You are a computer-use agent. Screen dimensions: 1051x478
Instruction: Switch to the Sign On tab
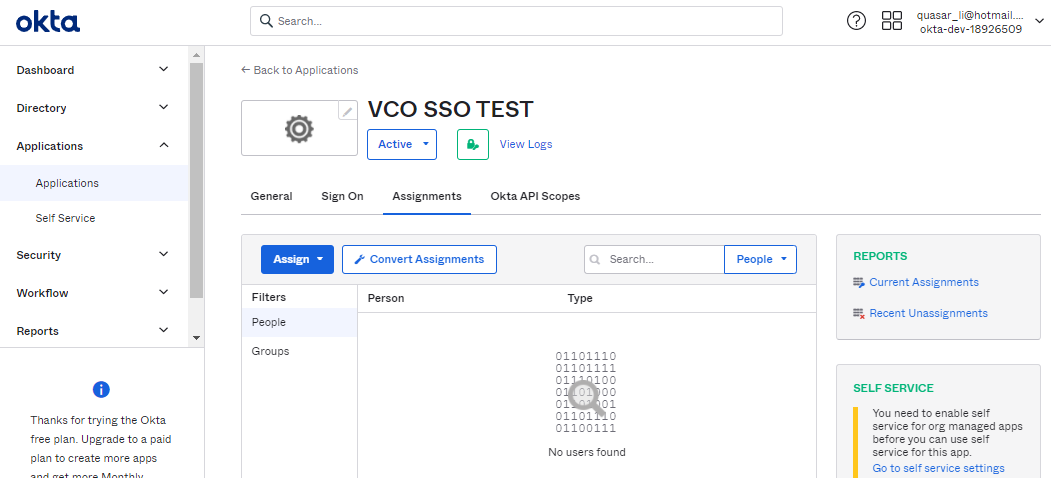point(343,196)
